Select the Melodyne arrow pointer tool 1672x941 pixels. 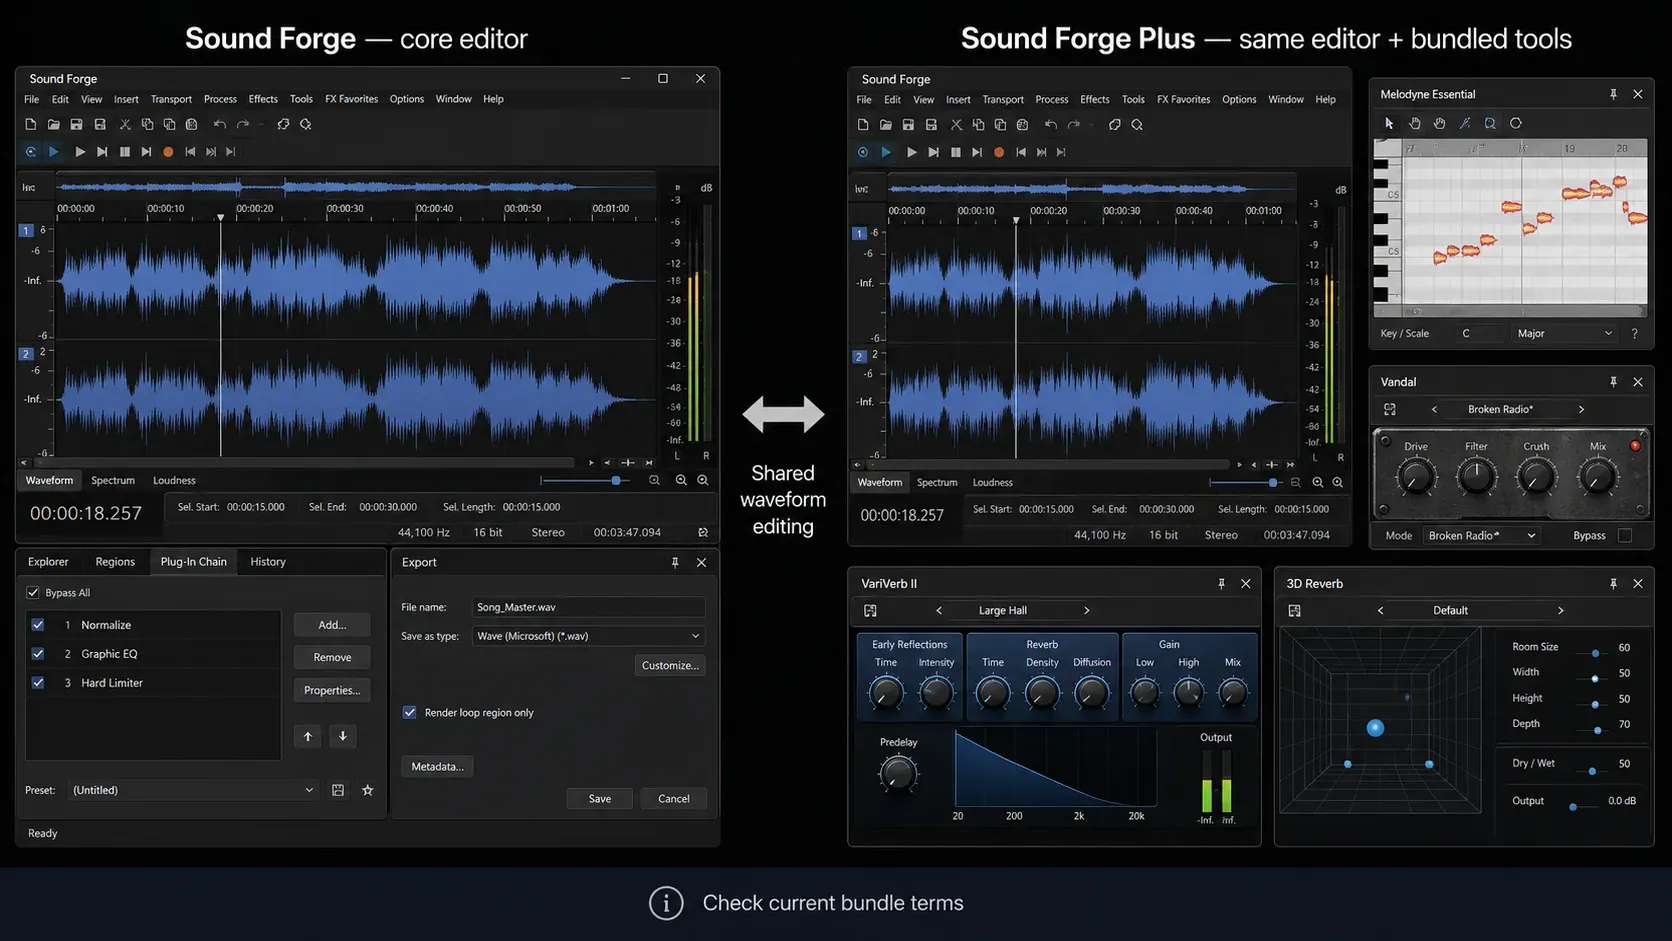coord(1389,124)
